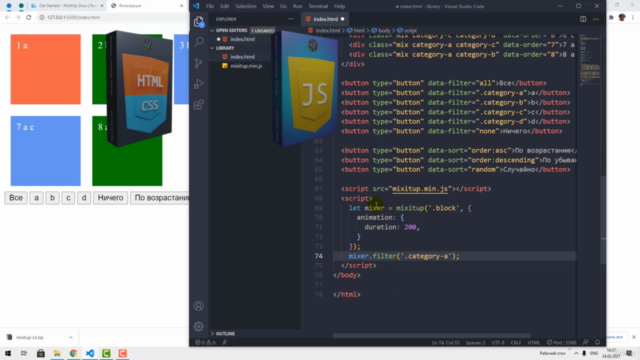Click the orange '1 a' block
640x360 pixels.
45,69
